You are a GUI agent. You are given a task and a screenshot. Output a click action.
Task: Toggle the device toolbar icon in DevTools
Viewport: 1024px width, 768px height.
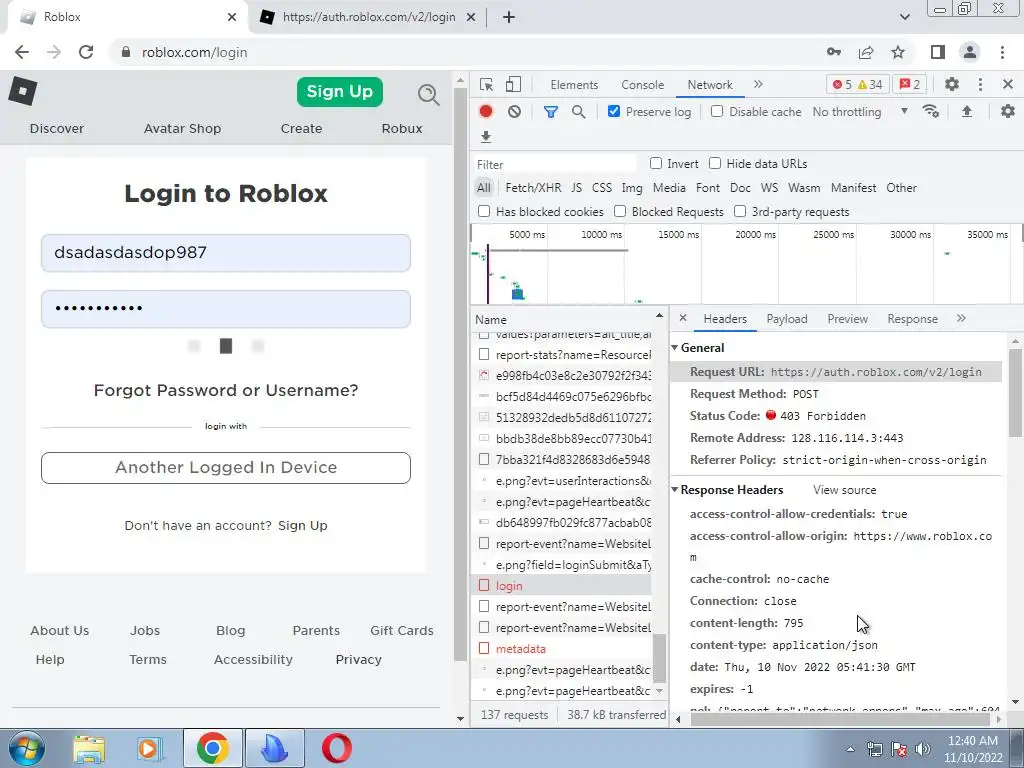513,85
